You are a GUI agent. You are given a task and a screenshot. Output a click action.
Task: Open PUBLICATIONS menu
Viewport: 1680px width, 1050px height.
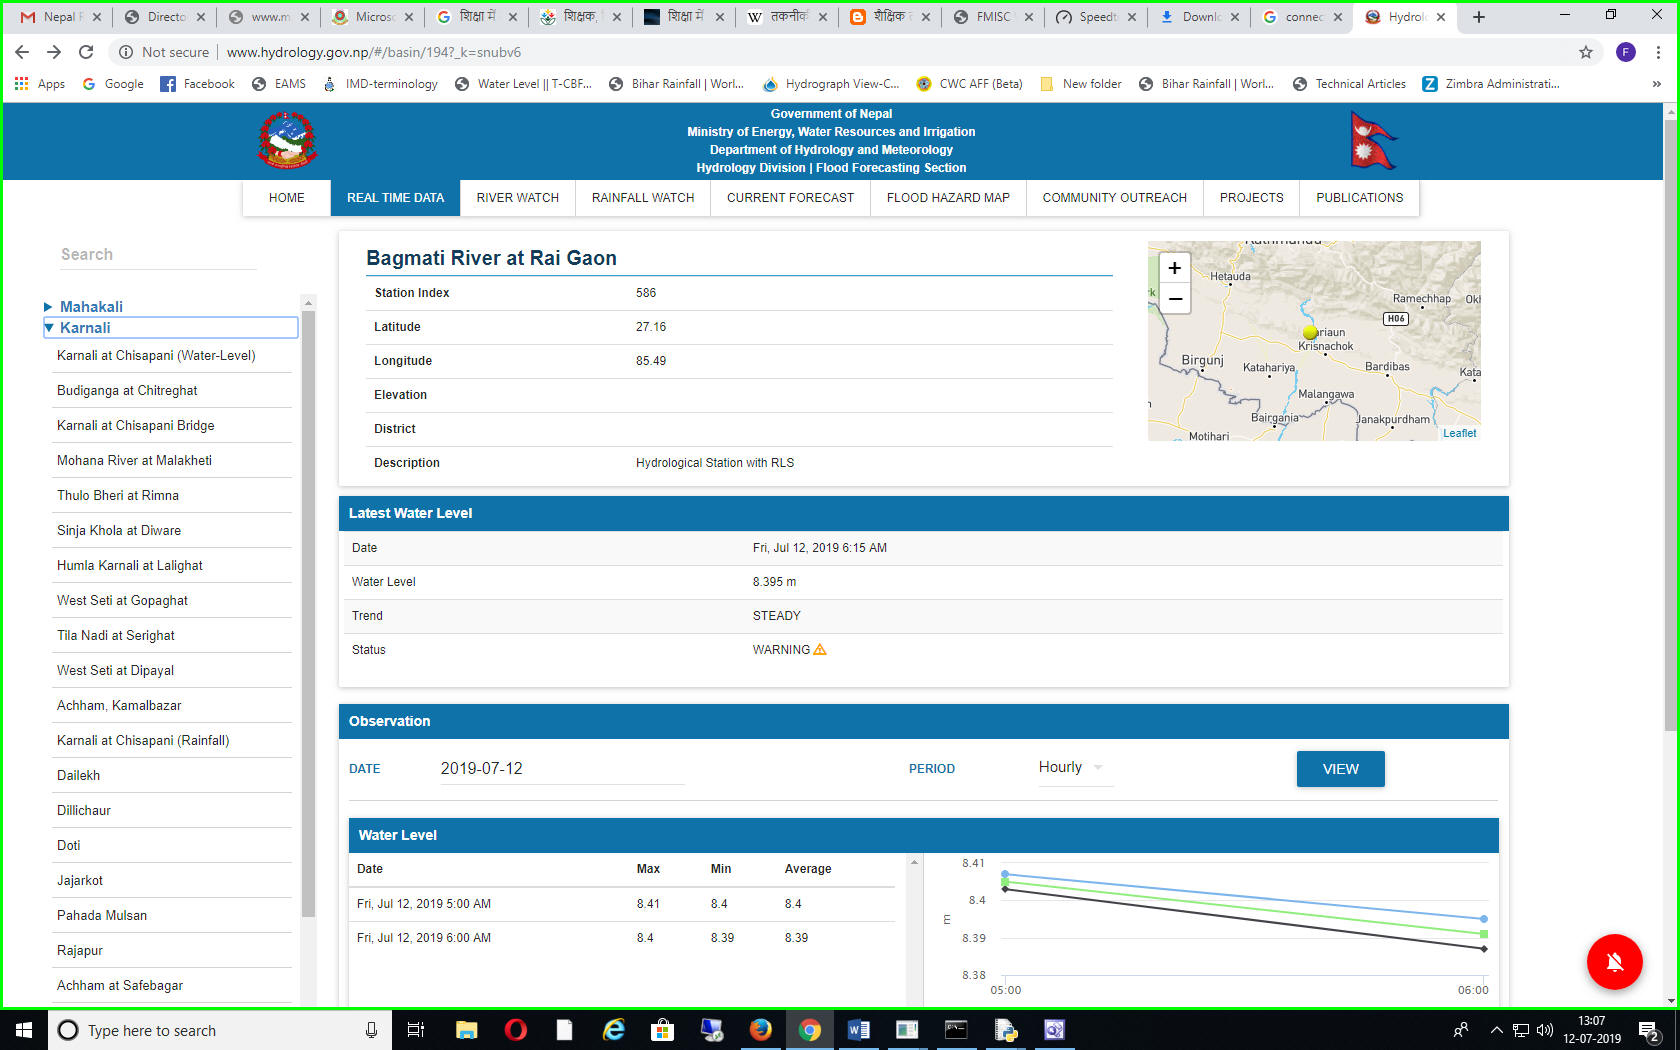(1359, 198)
